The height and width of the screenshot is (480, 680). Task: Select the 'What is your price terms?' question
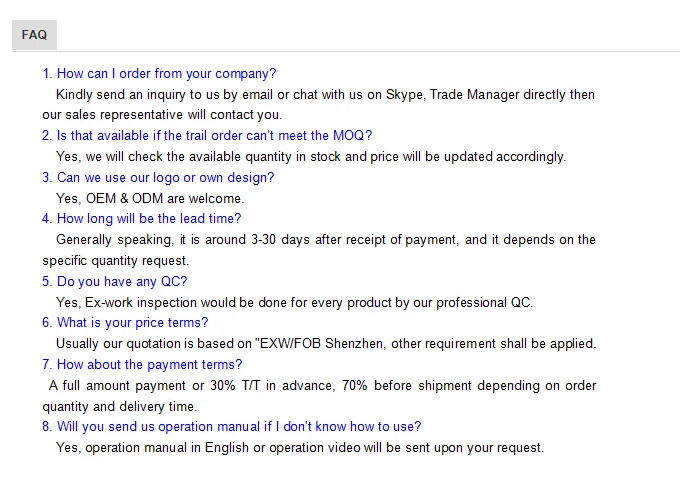point(125,322)
